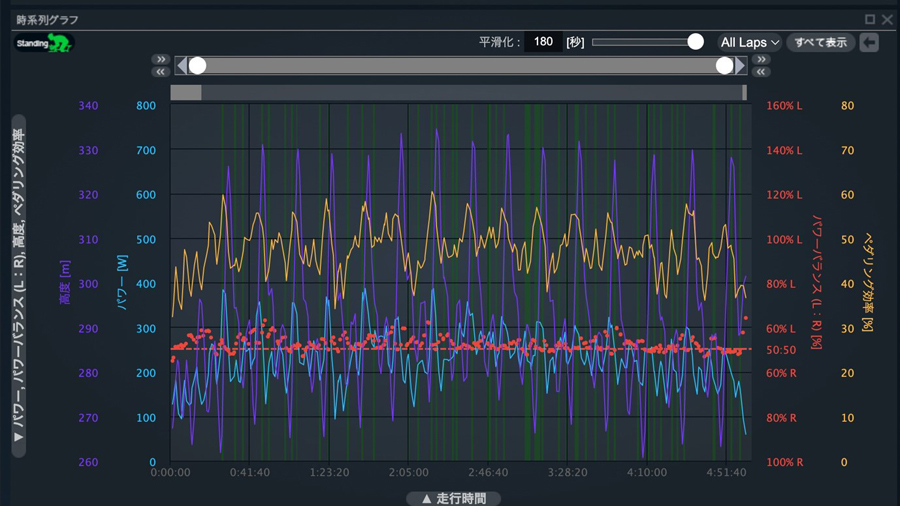Click the range bar left arrow
The height and width of the screenshot is (506, 900).
pos(181,66)
